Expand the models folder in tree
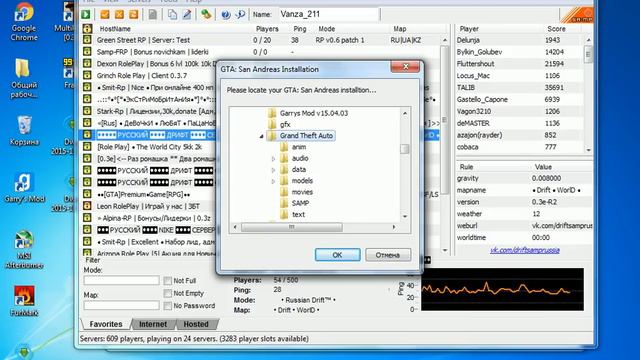The width and height of the screenshot is (640, 360). 273,181
